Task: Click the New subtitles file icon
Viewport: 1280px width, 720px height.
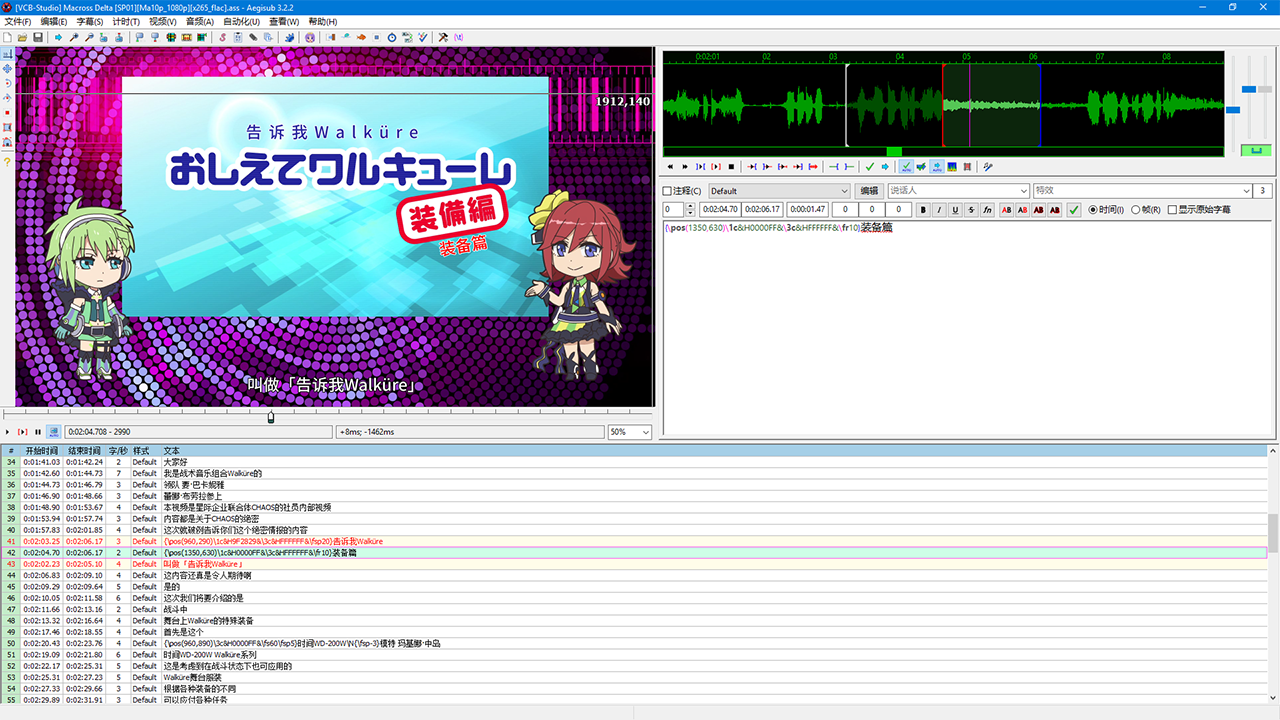Action: click(x=7, y=37)
